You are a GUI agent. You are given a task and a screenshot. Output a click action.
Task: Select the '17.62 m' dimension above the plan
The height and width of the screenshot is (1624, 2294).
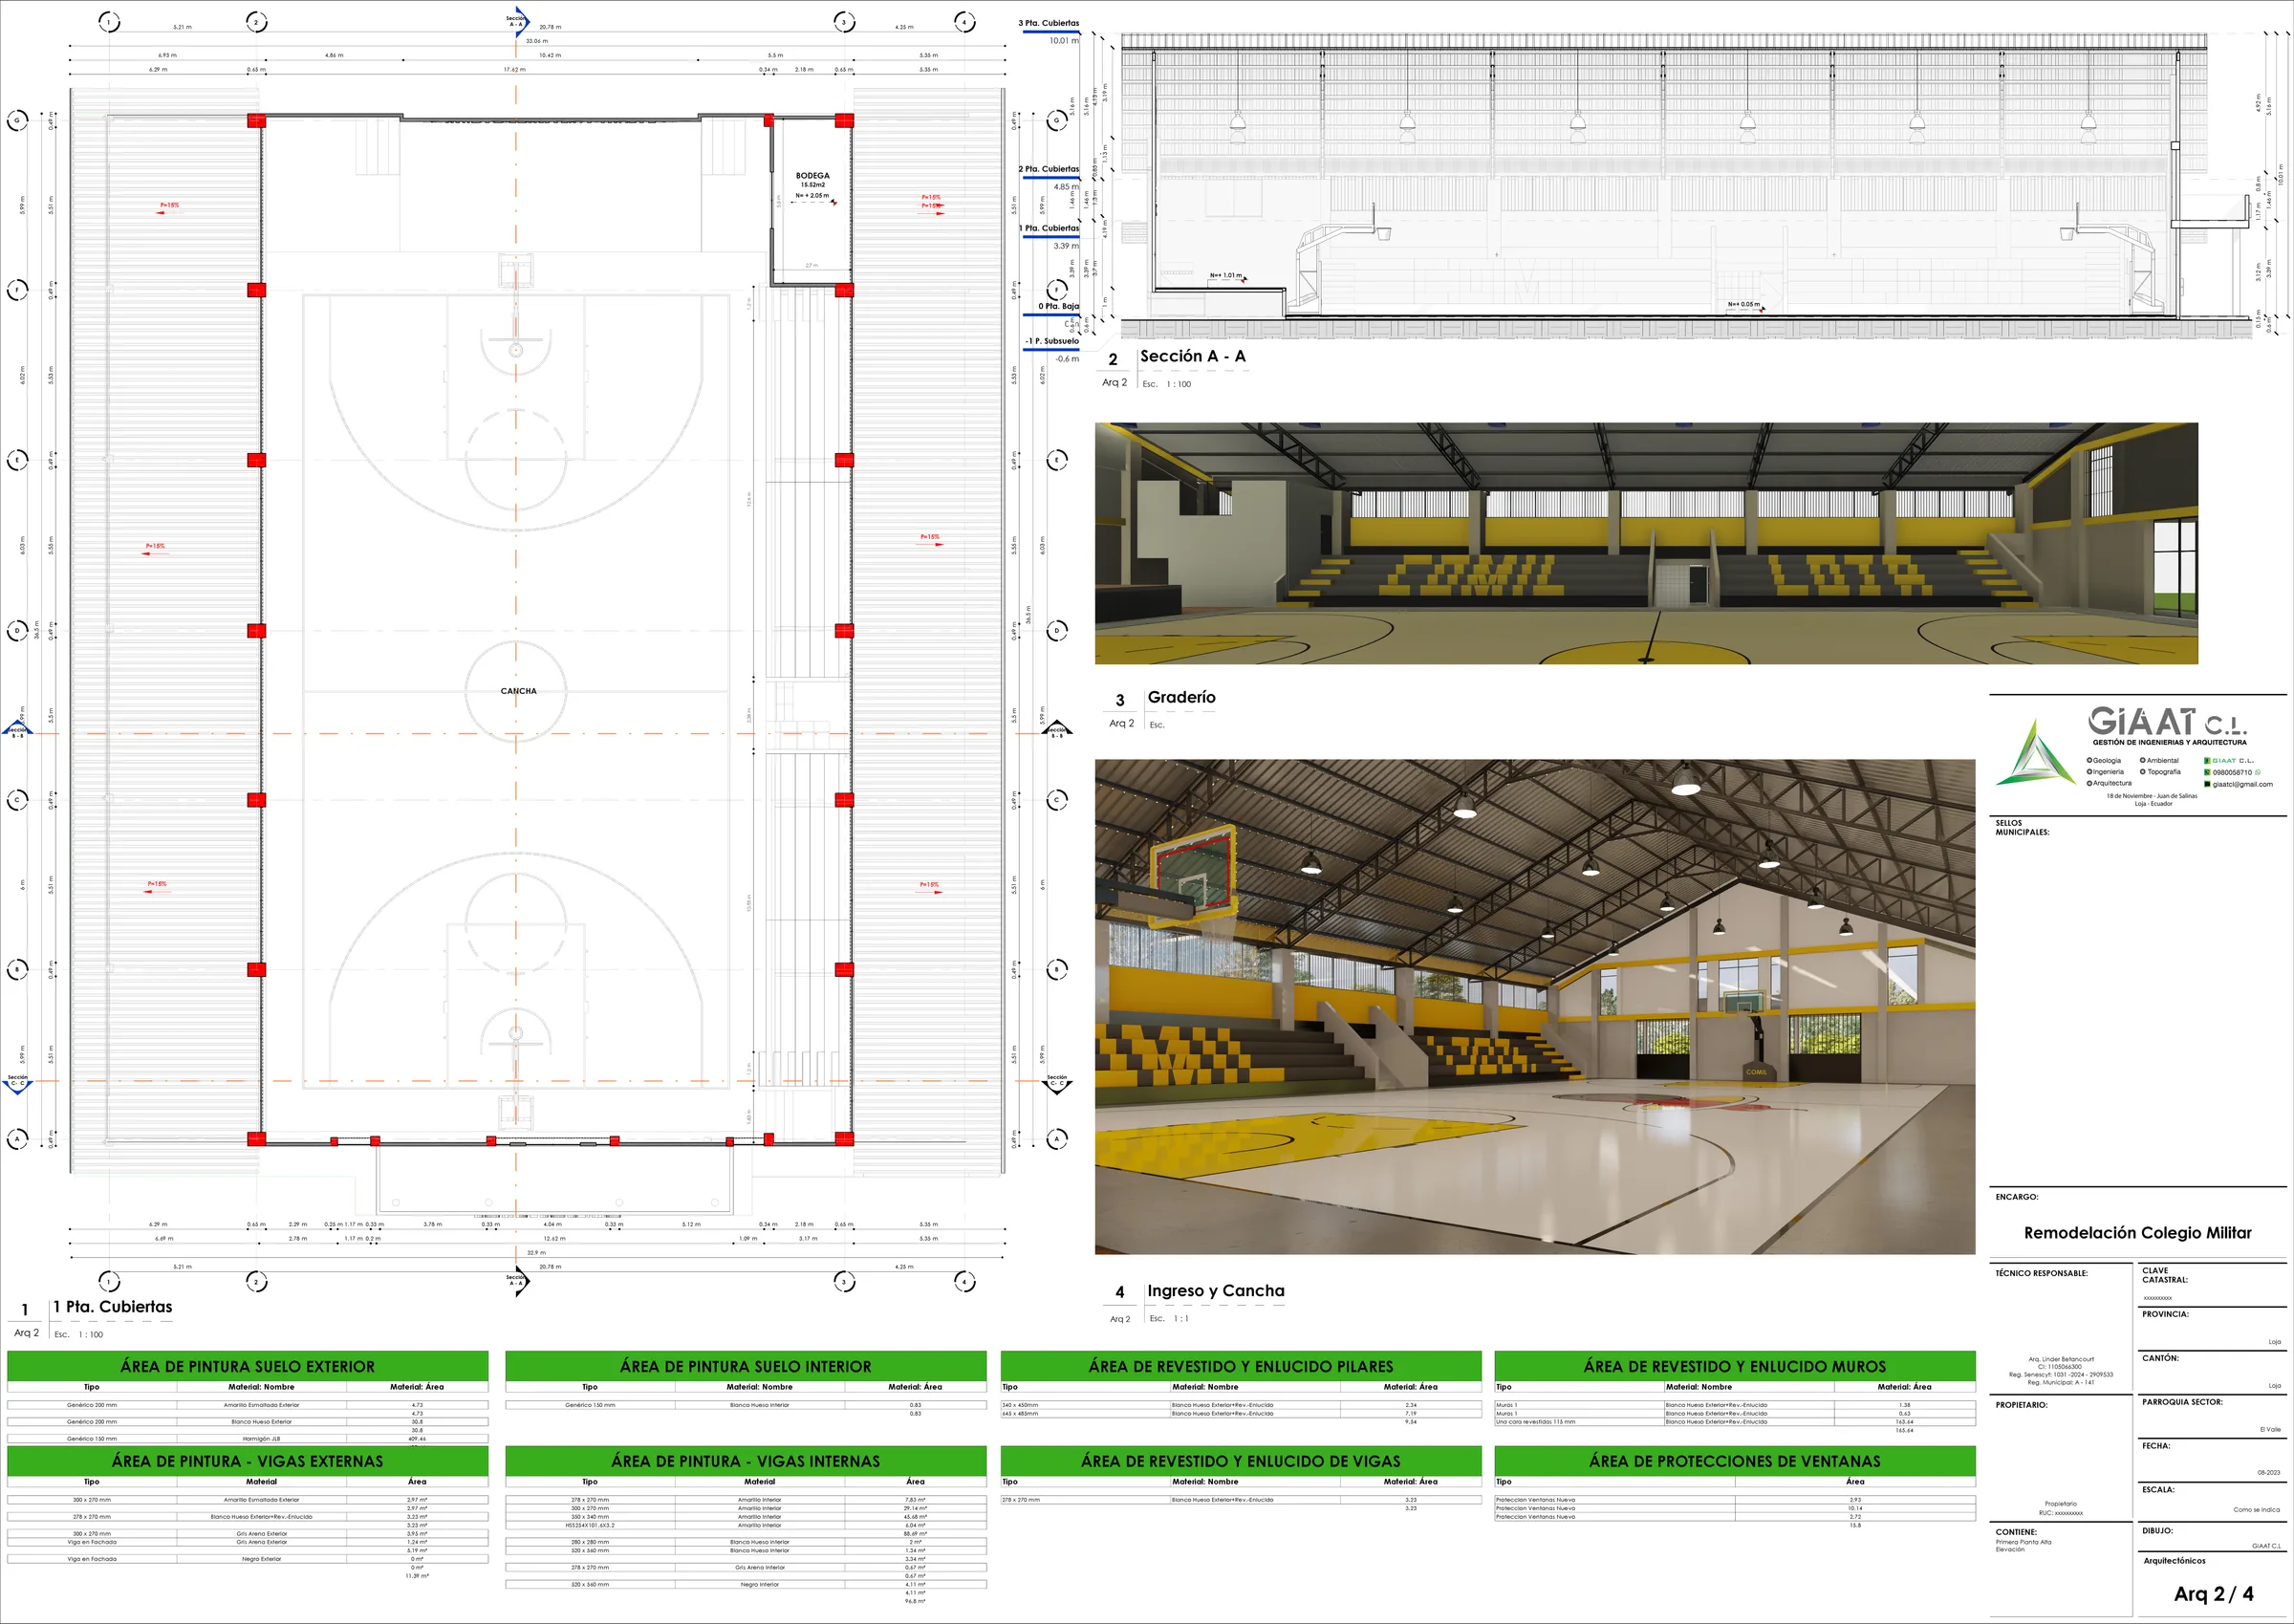click(514, 70)
